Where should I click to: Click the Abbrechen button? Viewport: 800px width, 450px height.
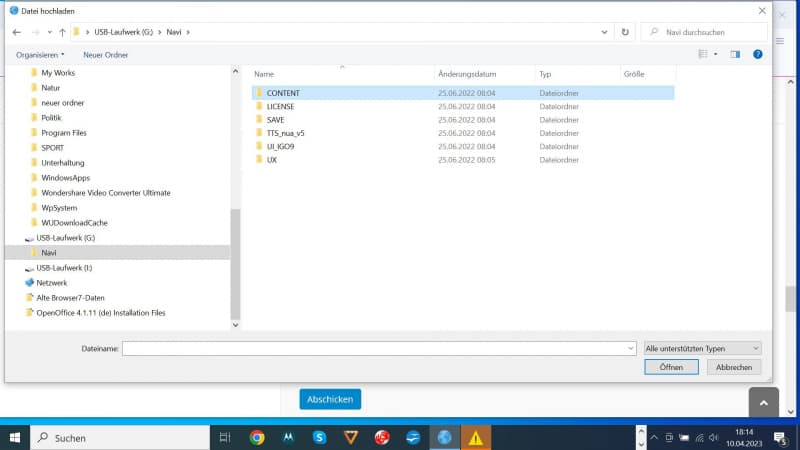[734, 367]
